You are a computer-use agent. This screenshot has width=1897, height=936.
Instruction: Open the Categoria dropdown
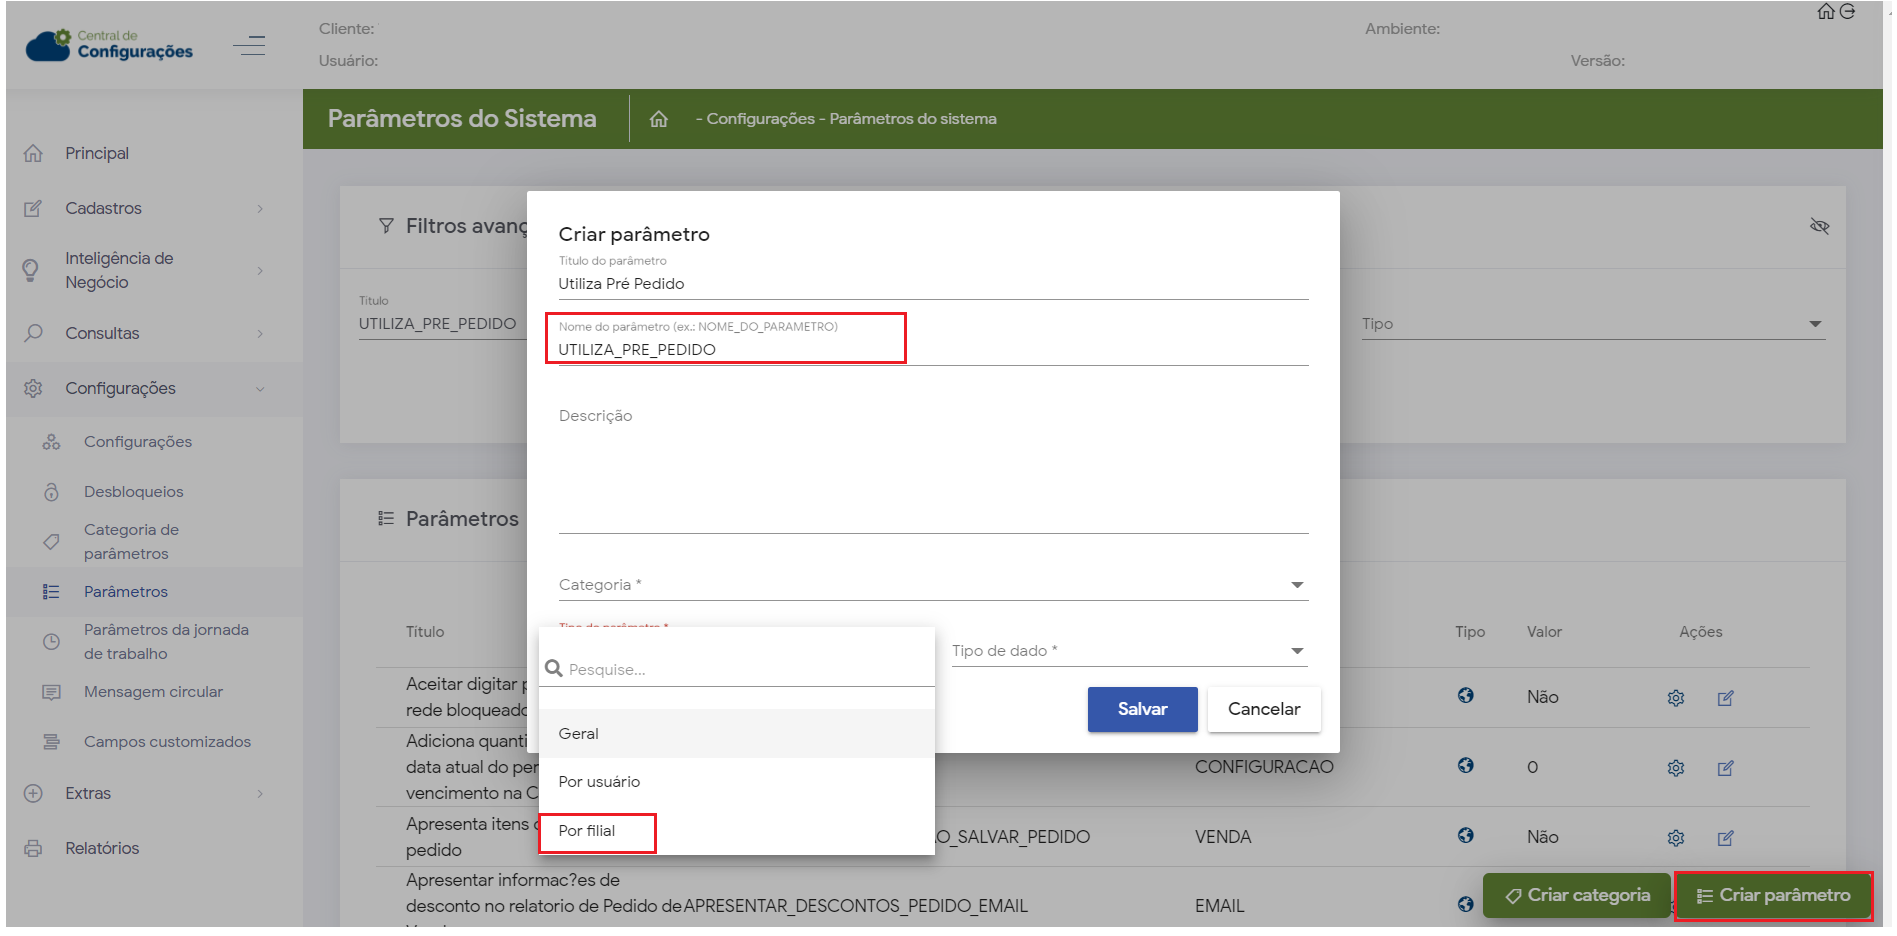(x=932, y=585)
